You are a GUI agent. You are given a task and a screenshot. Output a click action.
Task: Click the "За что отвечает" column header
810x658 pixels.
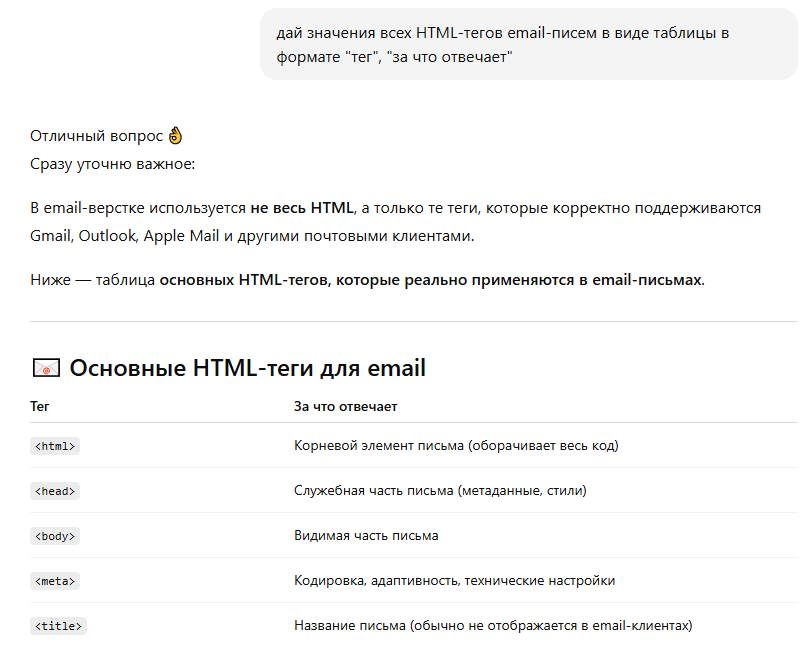pyautogui.click(x=345, y=406)
